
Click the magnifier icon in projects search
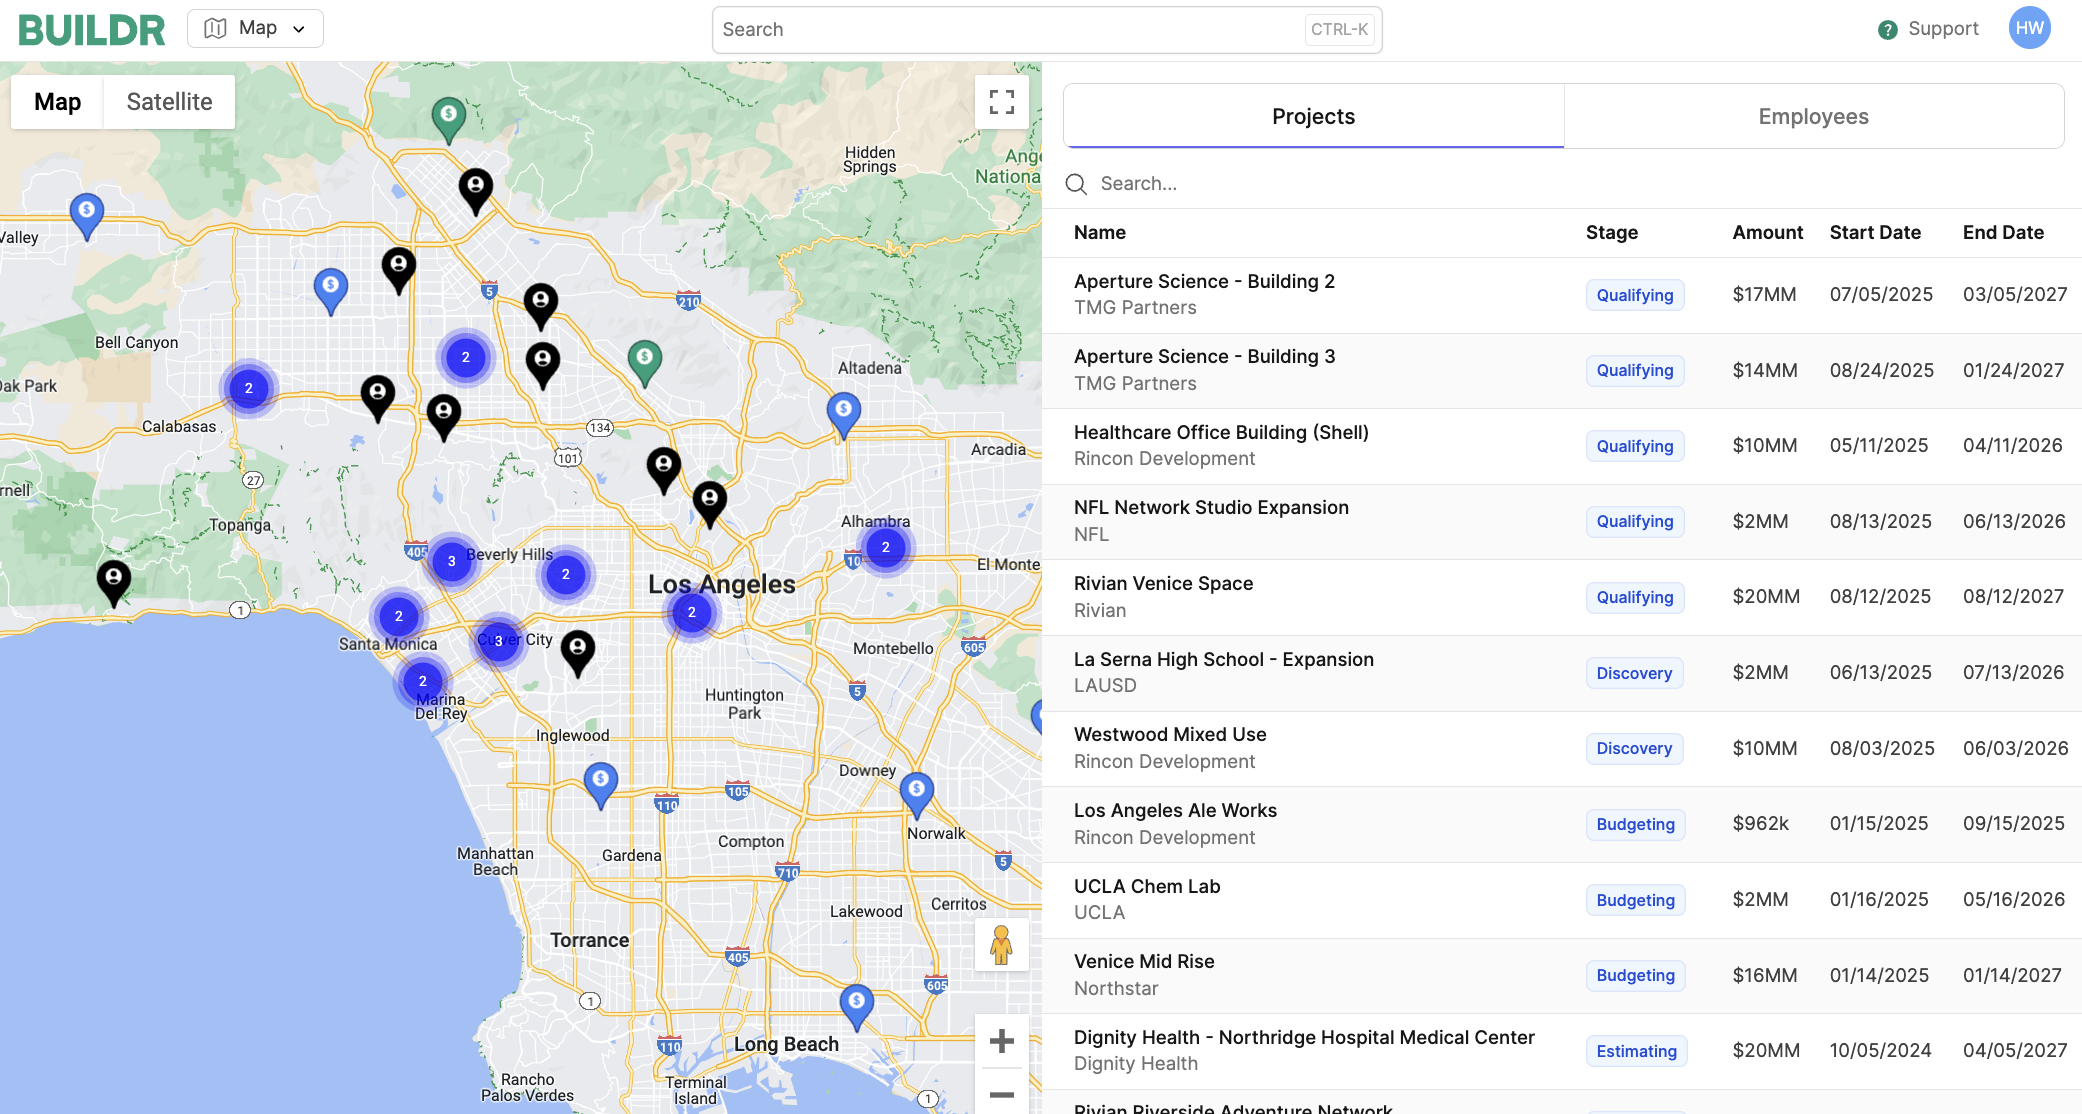[x=1076, y=184]
